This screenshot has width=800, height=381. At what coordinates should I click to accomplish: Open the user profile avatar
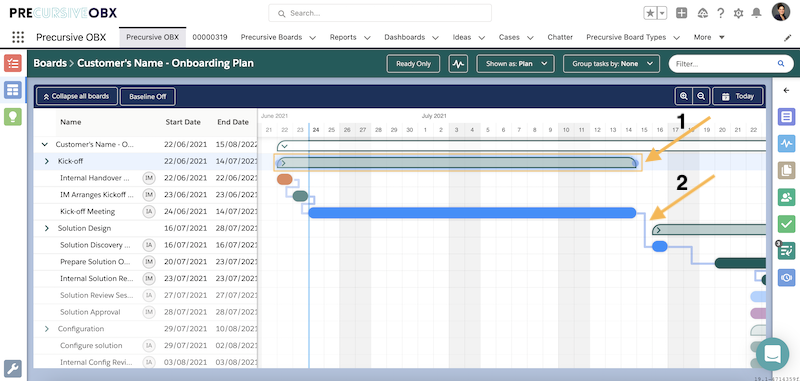click(x=781, y=12)
